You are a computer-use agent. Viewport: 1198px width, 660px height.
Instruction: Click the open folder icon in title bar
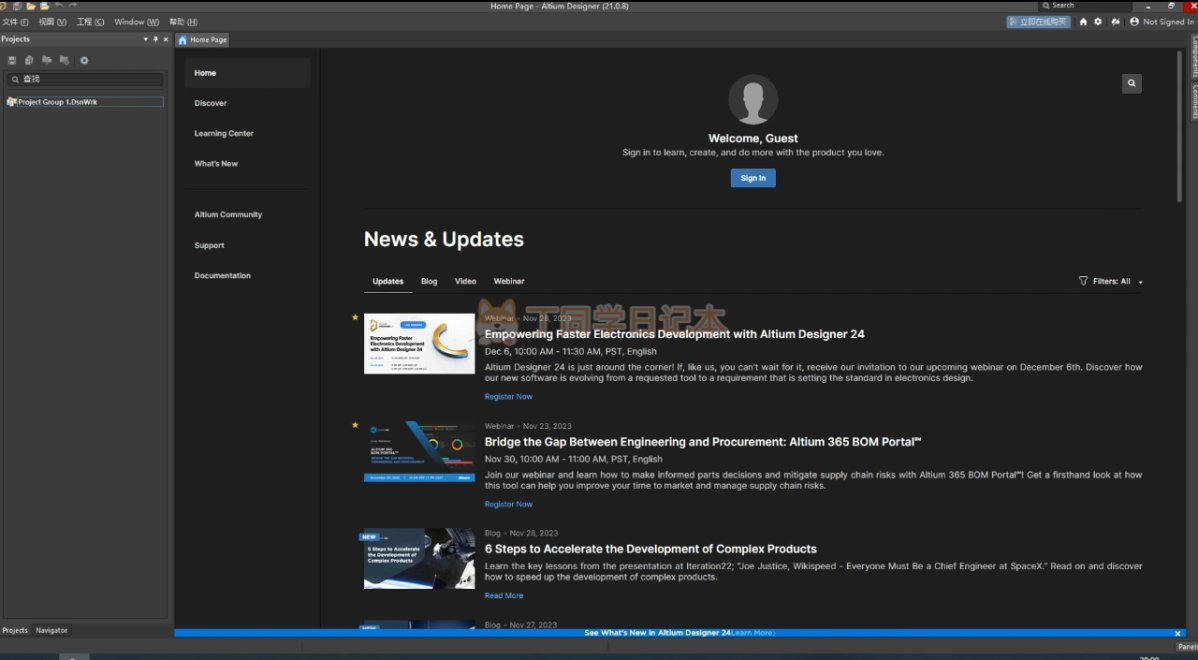click(x=31, y=6)
